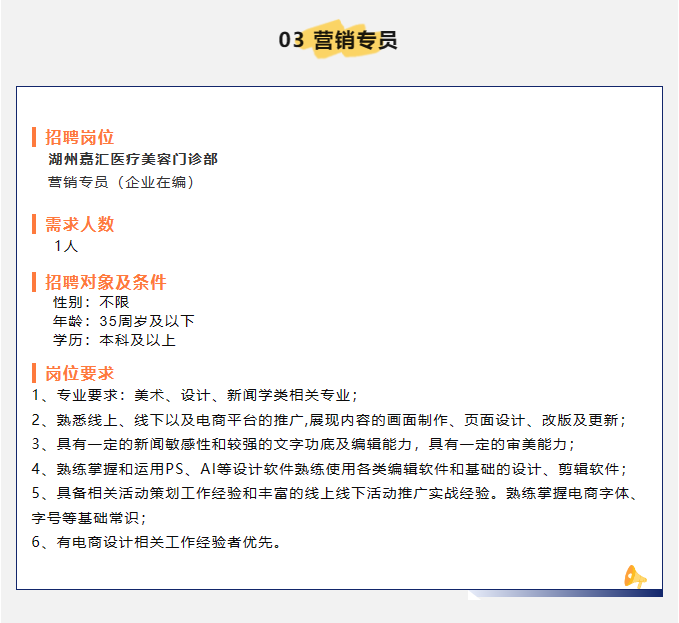Viewport: 679px width, 623px height.
Task: Click the section title '招聘岗位'
Action: click(x=79, y=137)
